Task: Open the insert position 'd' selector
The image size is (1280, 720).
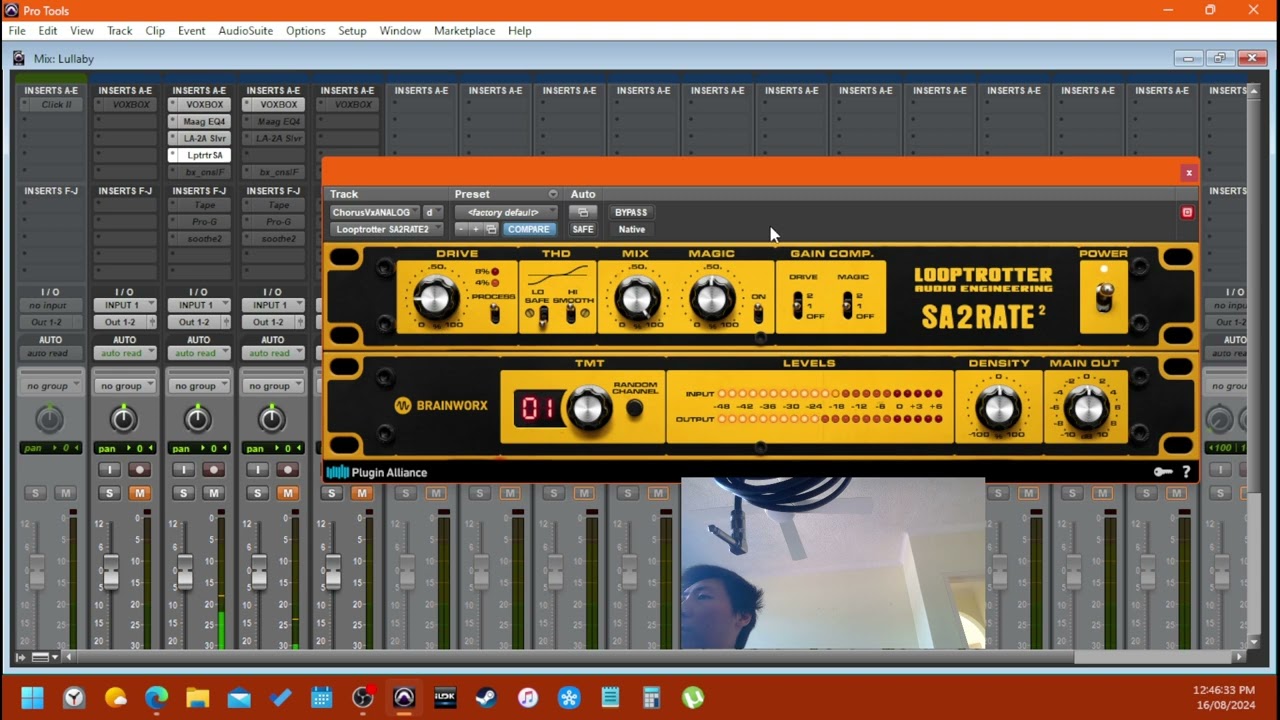Action: pyautogui.click(x=433, y=212)
